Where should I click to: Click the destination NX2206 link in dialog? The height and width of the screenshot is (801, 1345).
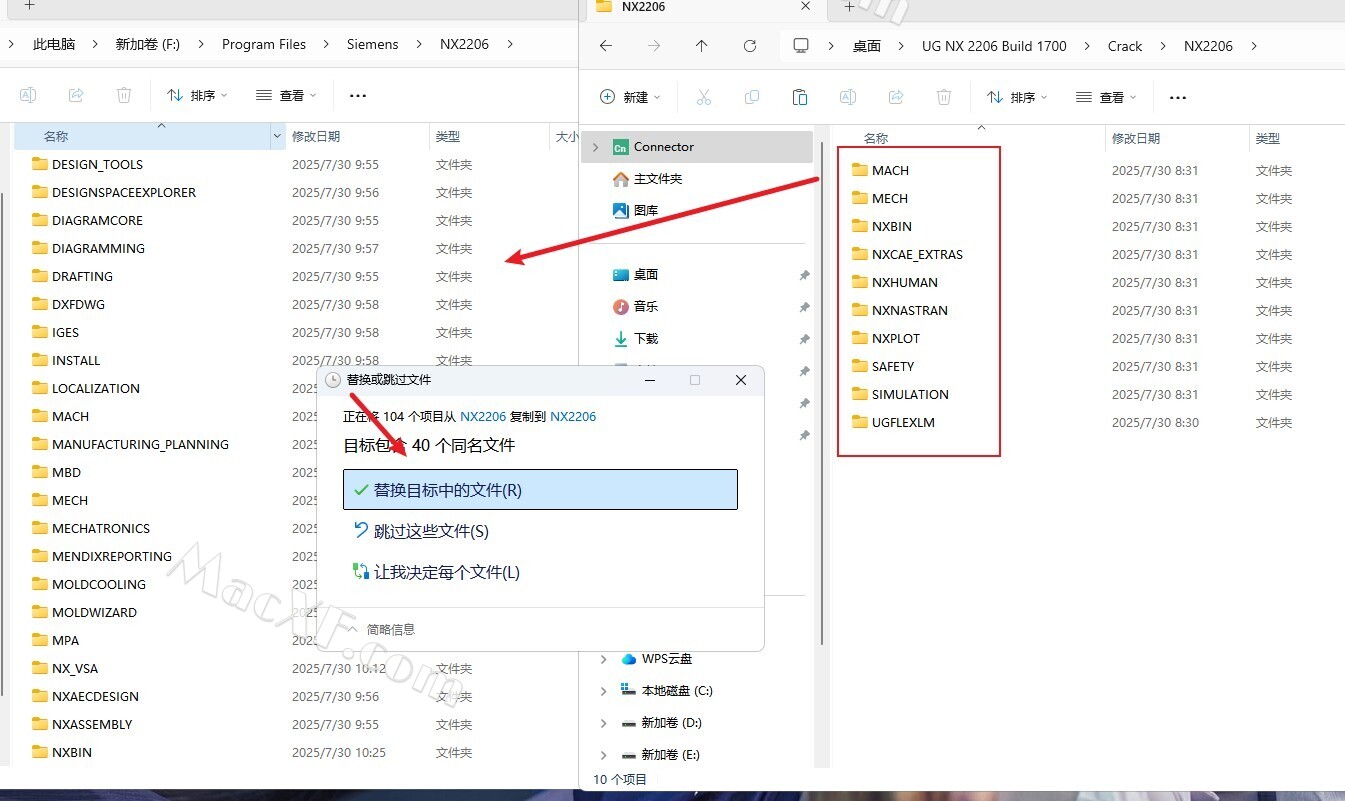coord(573,416)
